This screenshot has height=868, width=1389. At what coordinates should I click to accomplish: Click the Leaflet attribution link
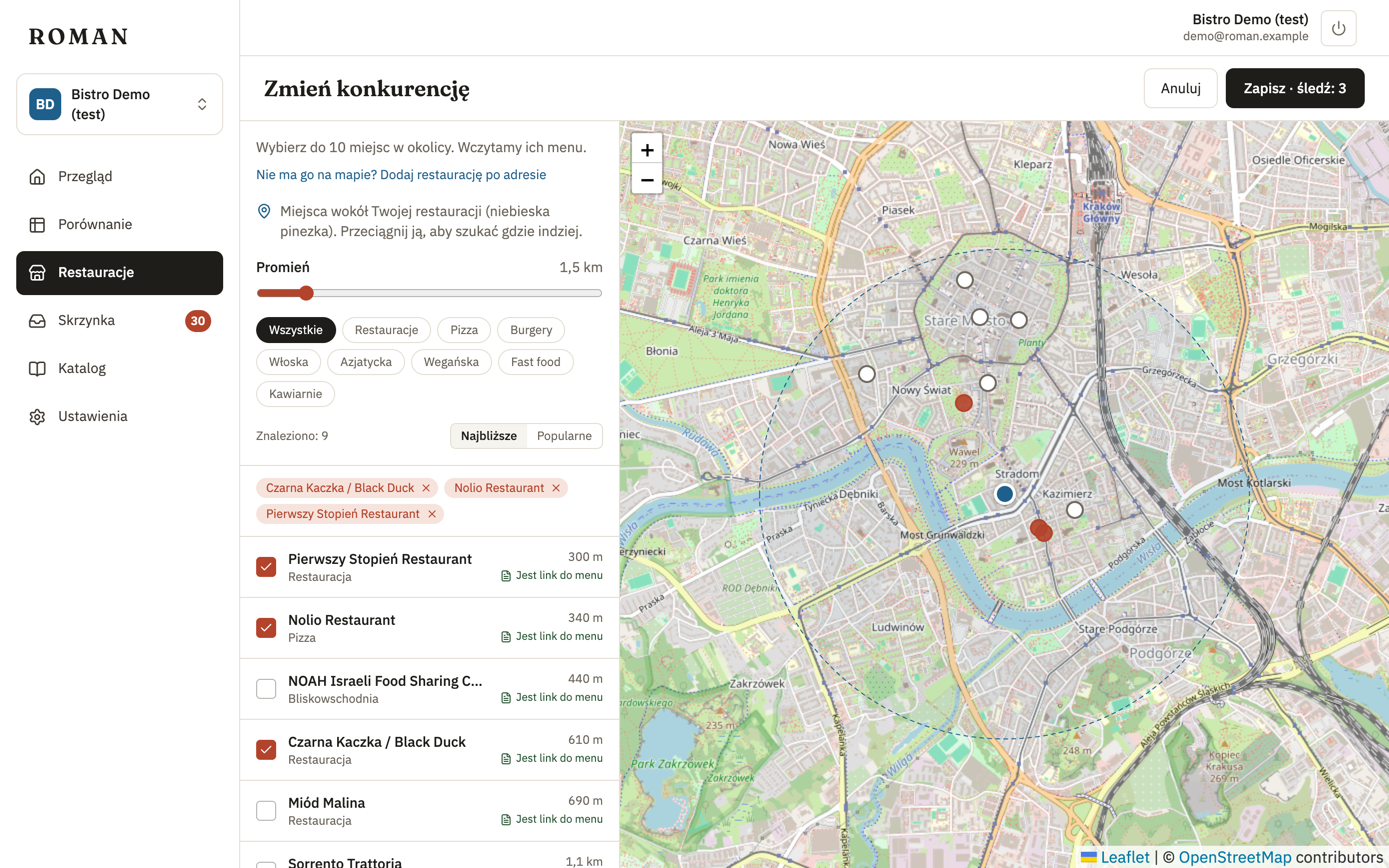[1115, 857]
